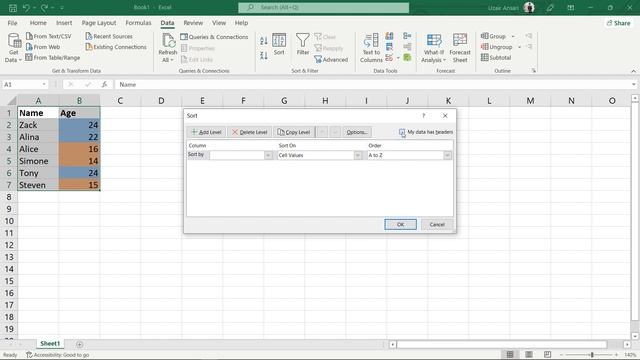Image resolution: width=640 pixels, height=360 pixels.
Task: Click the Redo arrow in the title bar
Action: coord(44,8)
